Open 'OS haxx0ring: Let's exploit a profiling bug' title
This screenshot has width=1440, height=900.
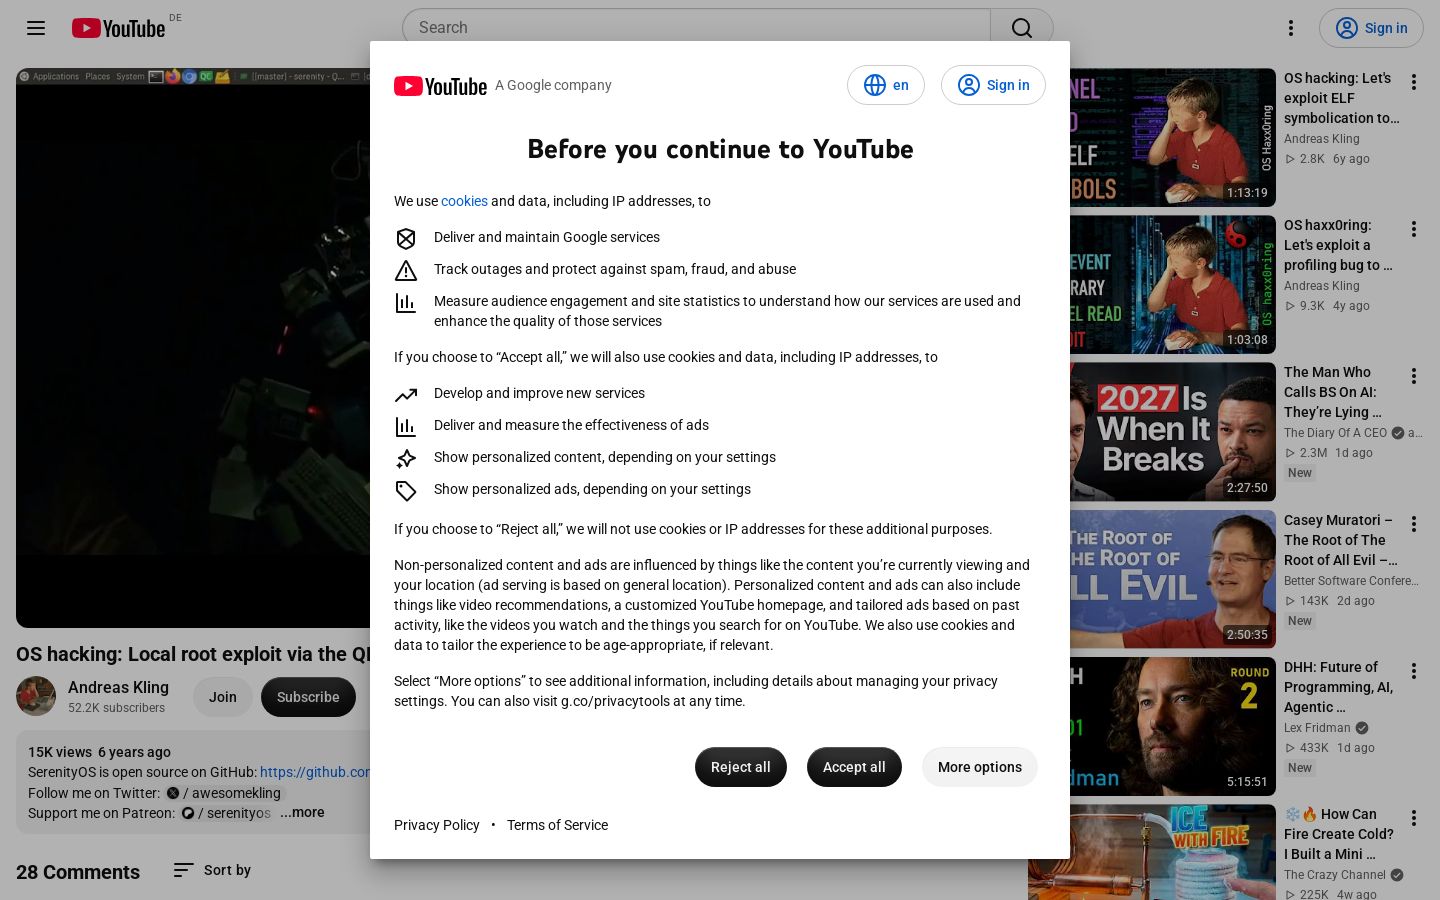[x=1339, y=245]
